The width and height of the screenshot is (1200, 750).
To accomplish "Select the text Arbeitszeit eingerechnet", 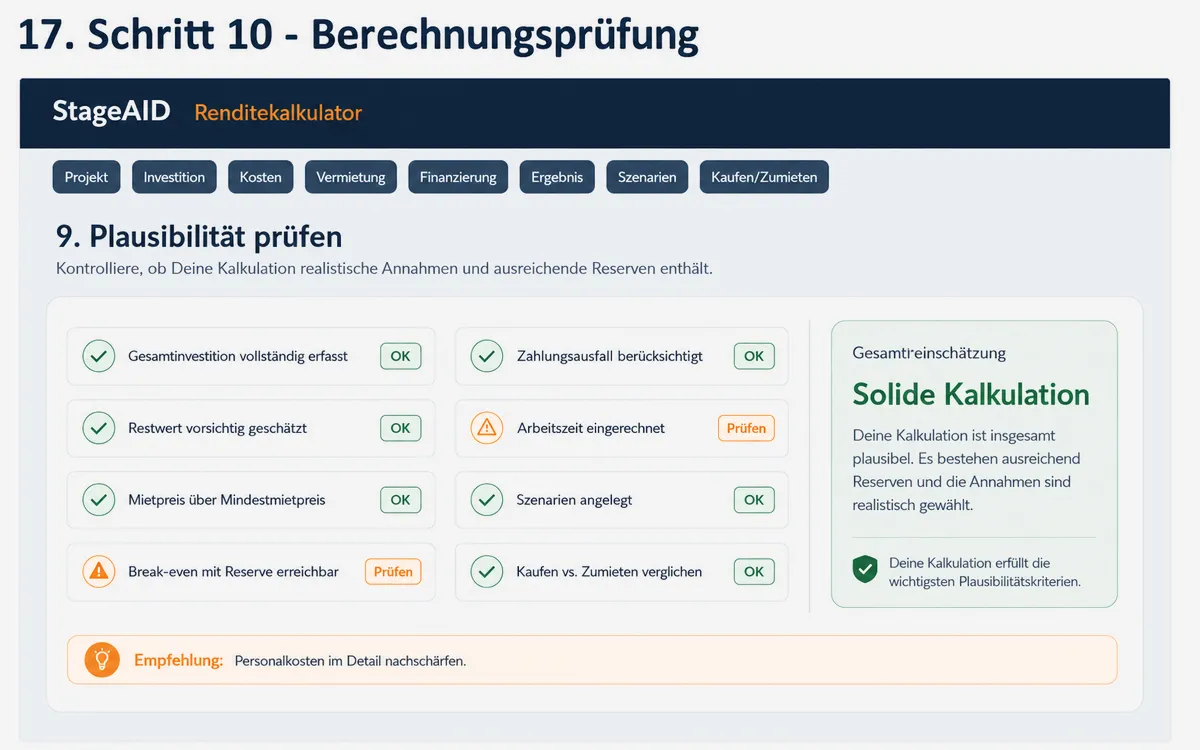I will pyautogui.click(x=591, y=428).
